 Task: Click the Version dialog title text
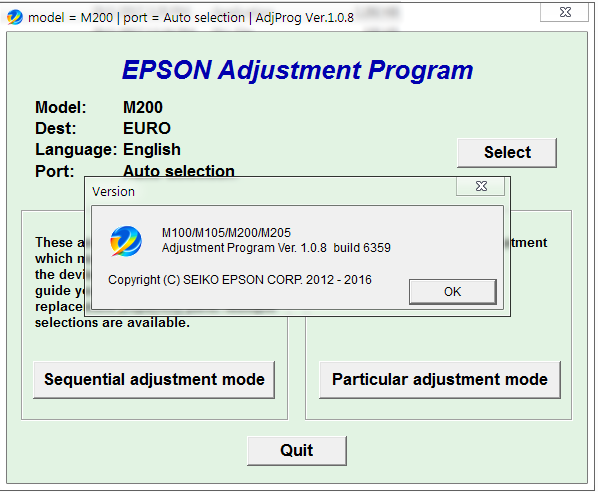(114, 191)
